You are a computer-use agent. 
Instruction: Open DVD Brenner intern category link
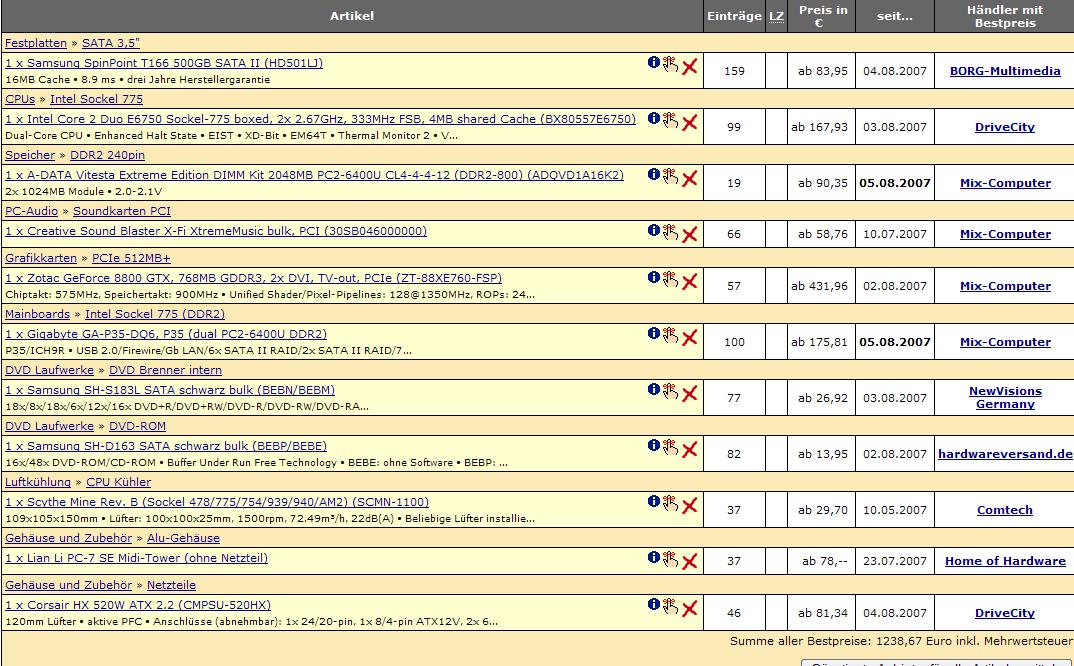(x=165, y=371)
